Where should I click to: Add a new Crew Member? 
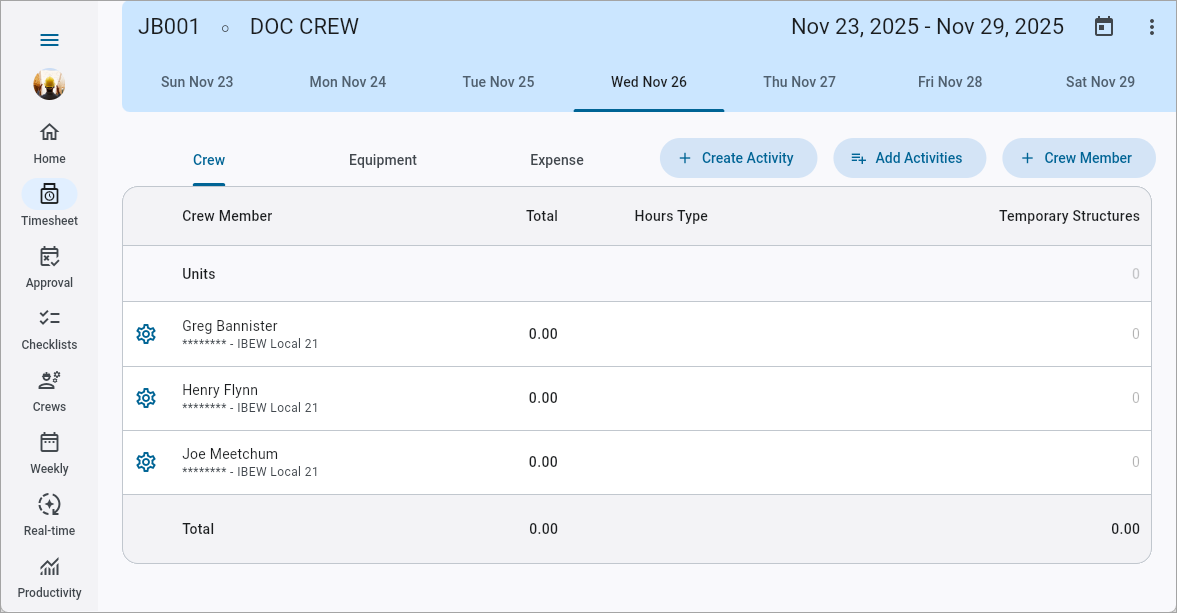pos(1079,157)
